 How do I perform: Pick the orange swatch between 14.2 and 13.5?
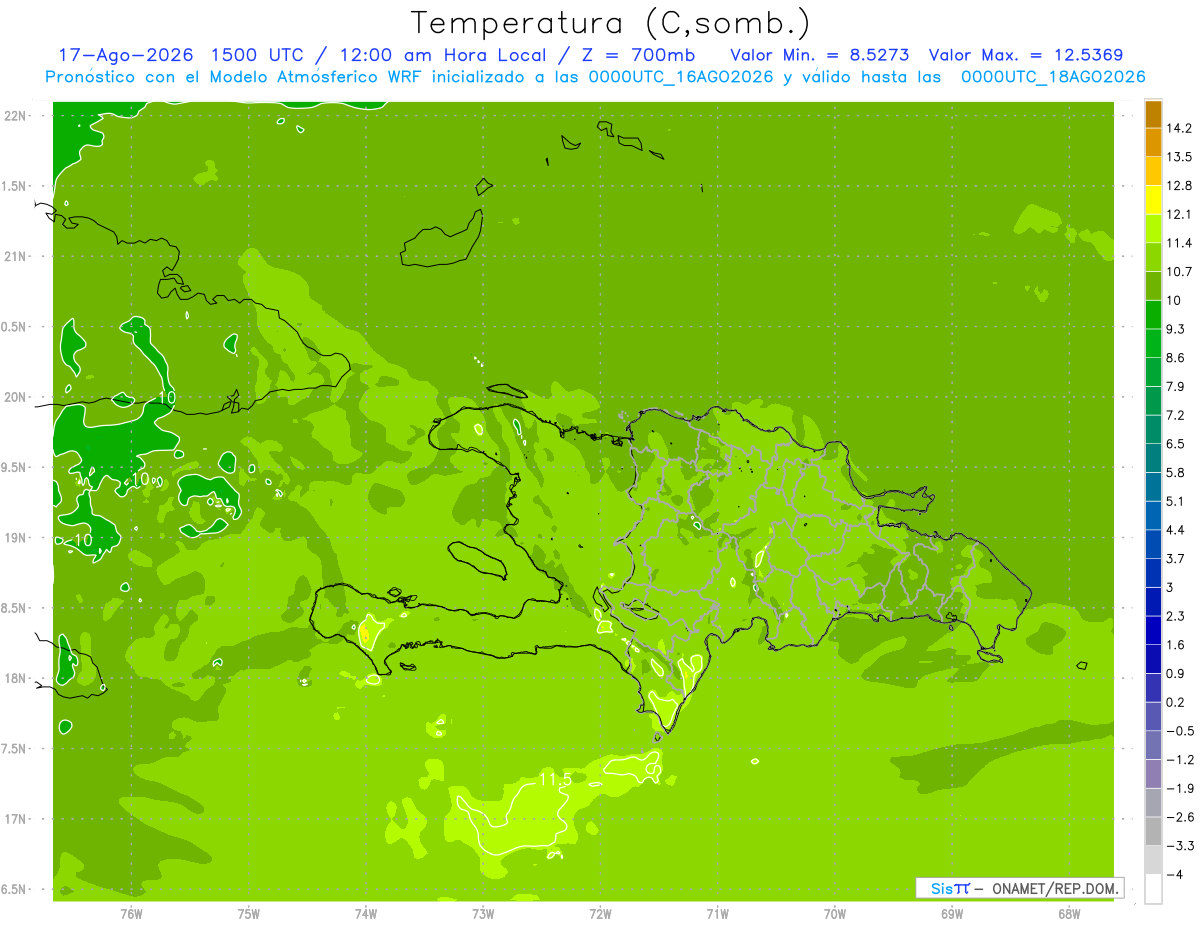tap(1153, 143)
